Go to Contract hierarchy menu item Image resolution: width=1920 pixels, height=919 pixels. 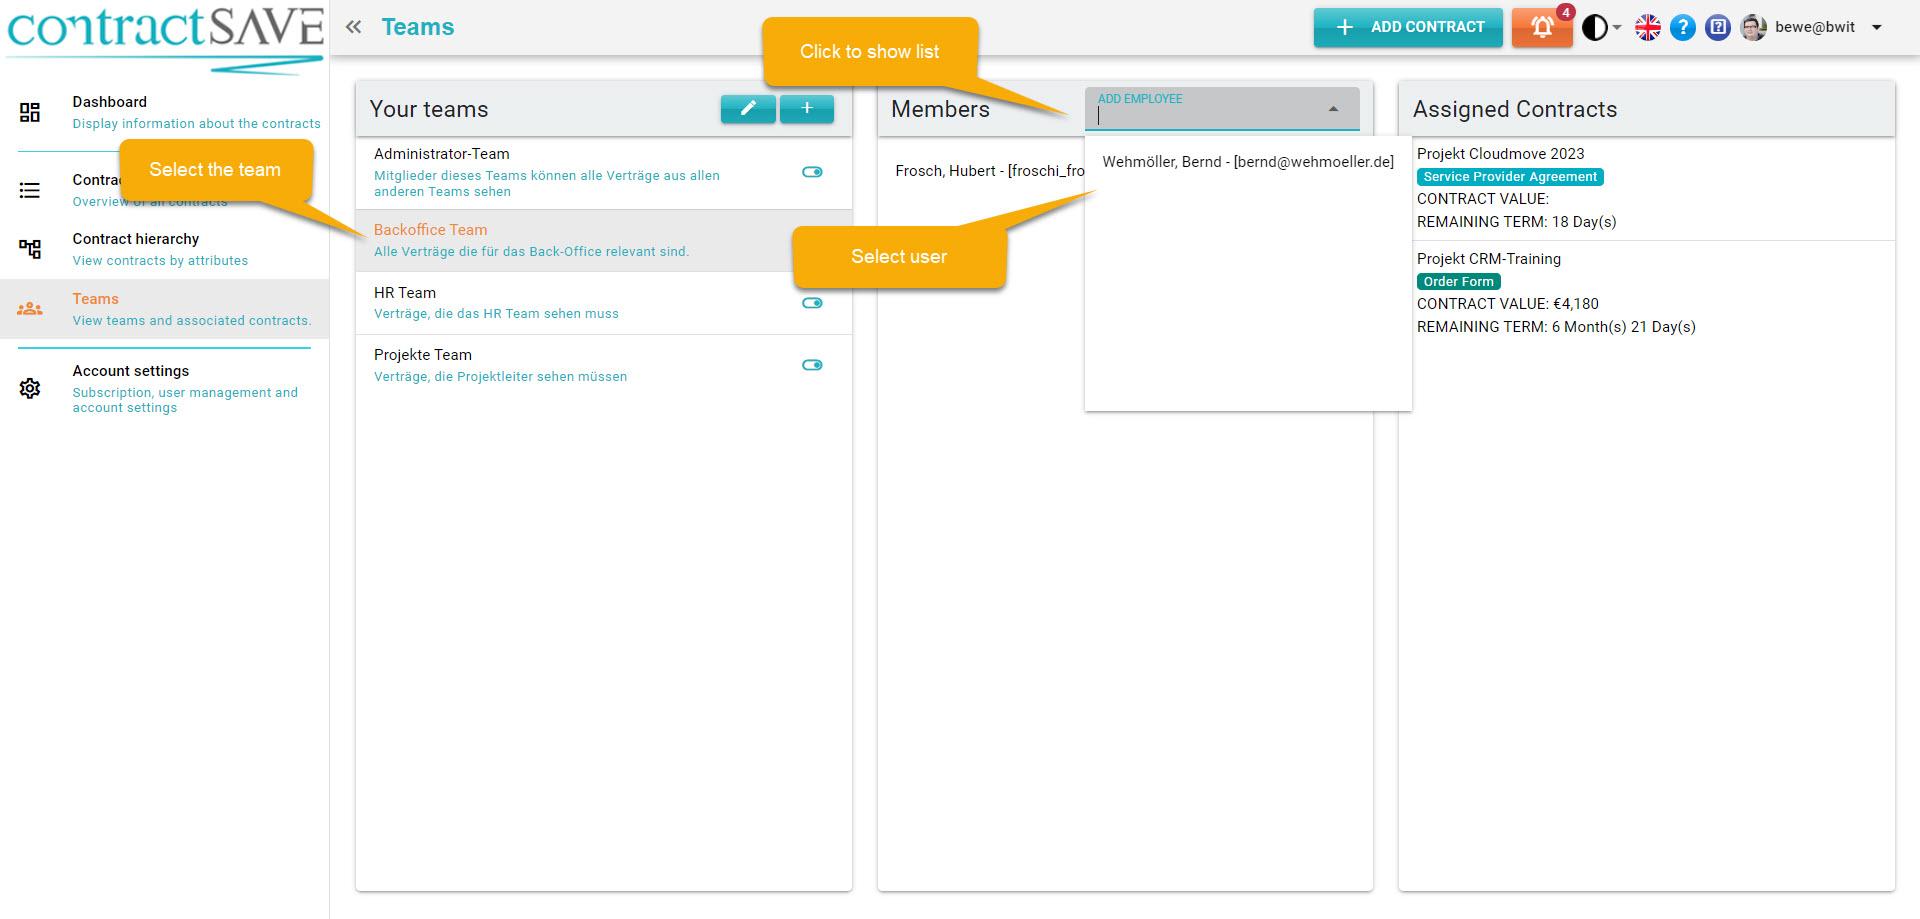tap(136, 239)
